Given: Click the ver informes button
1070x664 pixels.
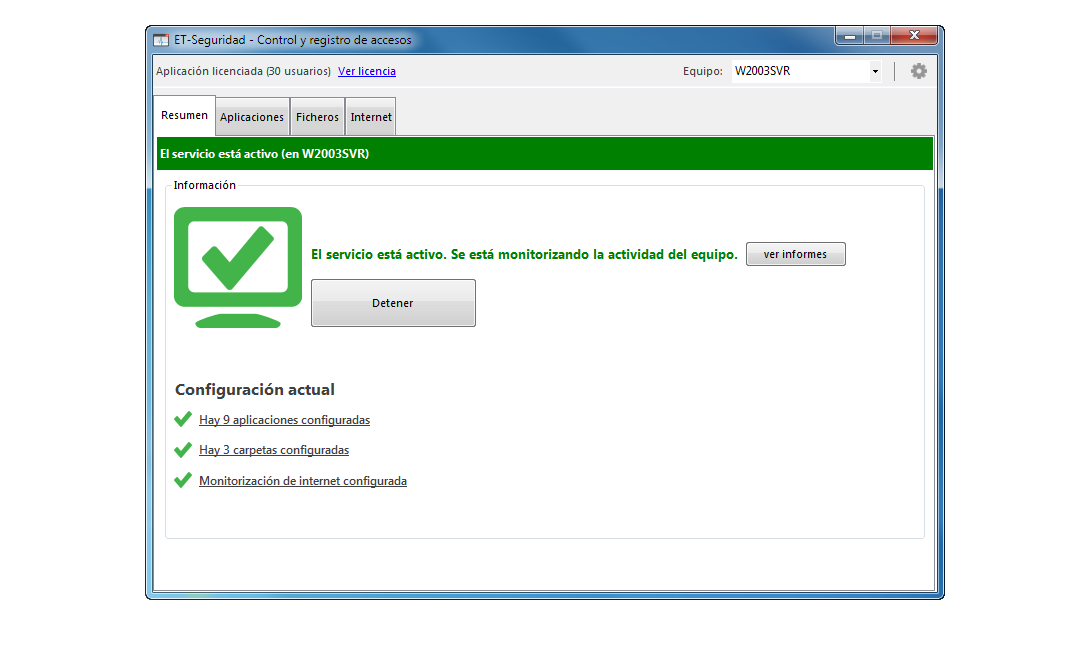Looking at the screenshot, I should pos(796,254).
